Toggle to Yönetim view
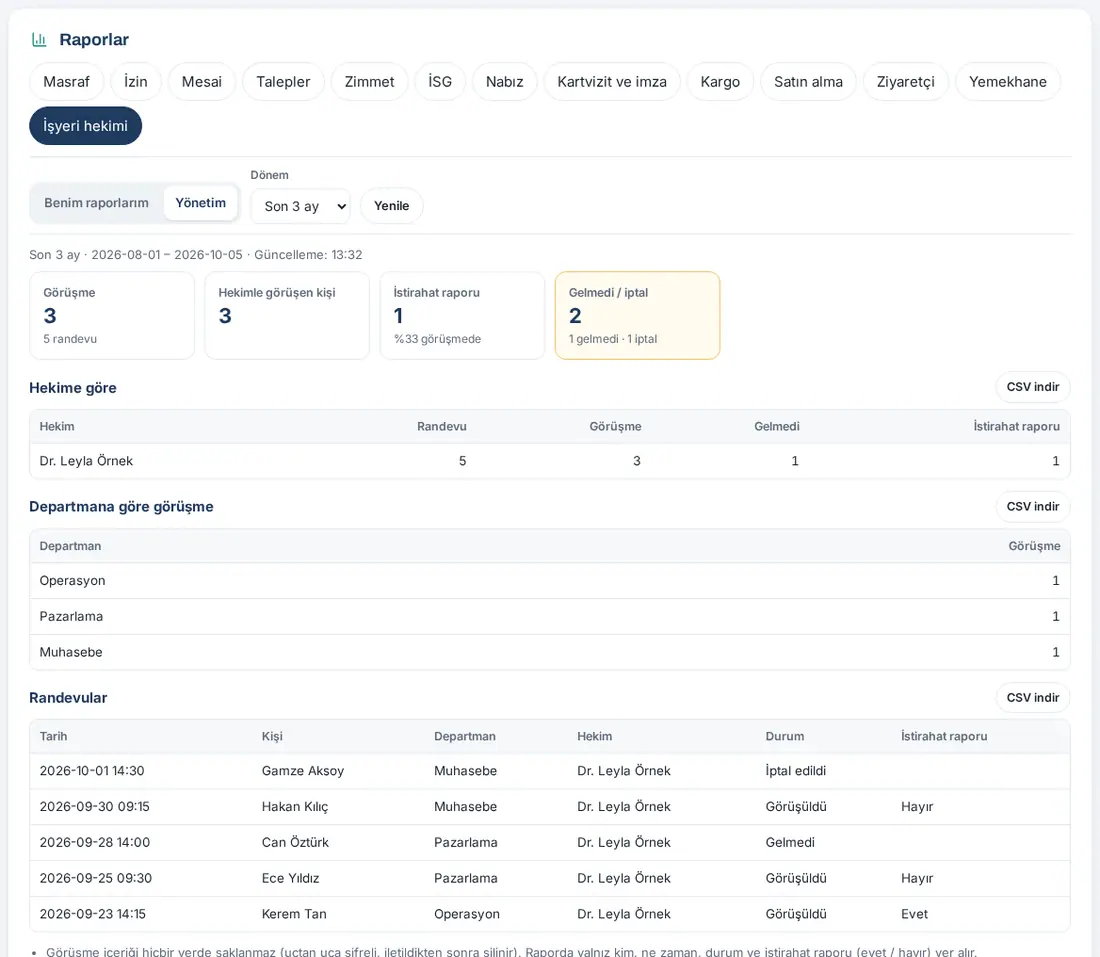Viewport: 1100px width, 957px height. tap(201, 203)
